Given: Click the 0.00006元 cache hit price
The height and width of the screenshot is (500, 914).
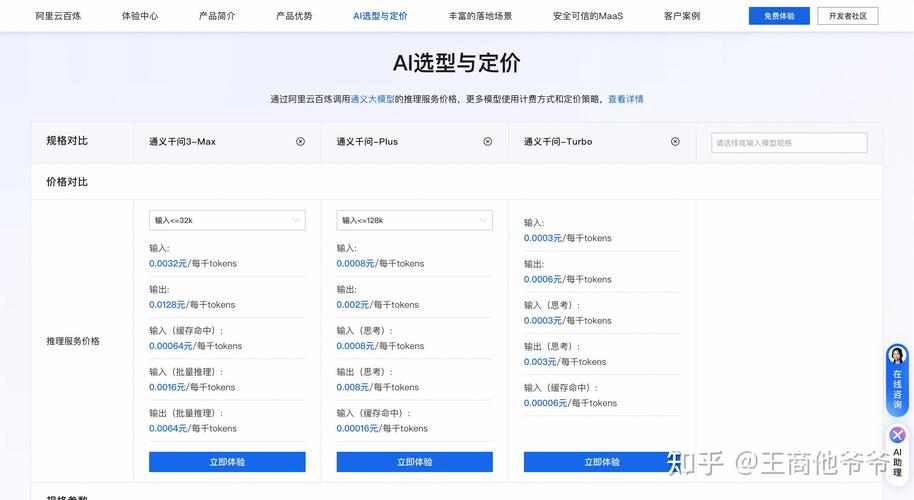Looking at the screenshot, I should point(546,403).
